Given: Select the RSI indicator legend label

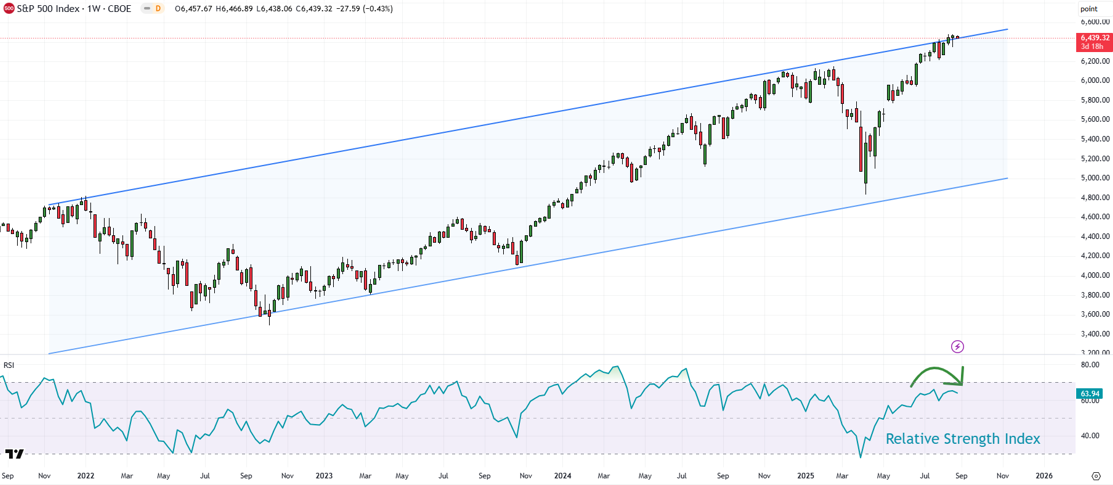Looking at the screenshot, I should click(x=9, y=365).
